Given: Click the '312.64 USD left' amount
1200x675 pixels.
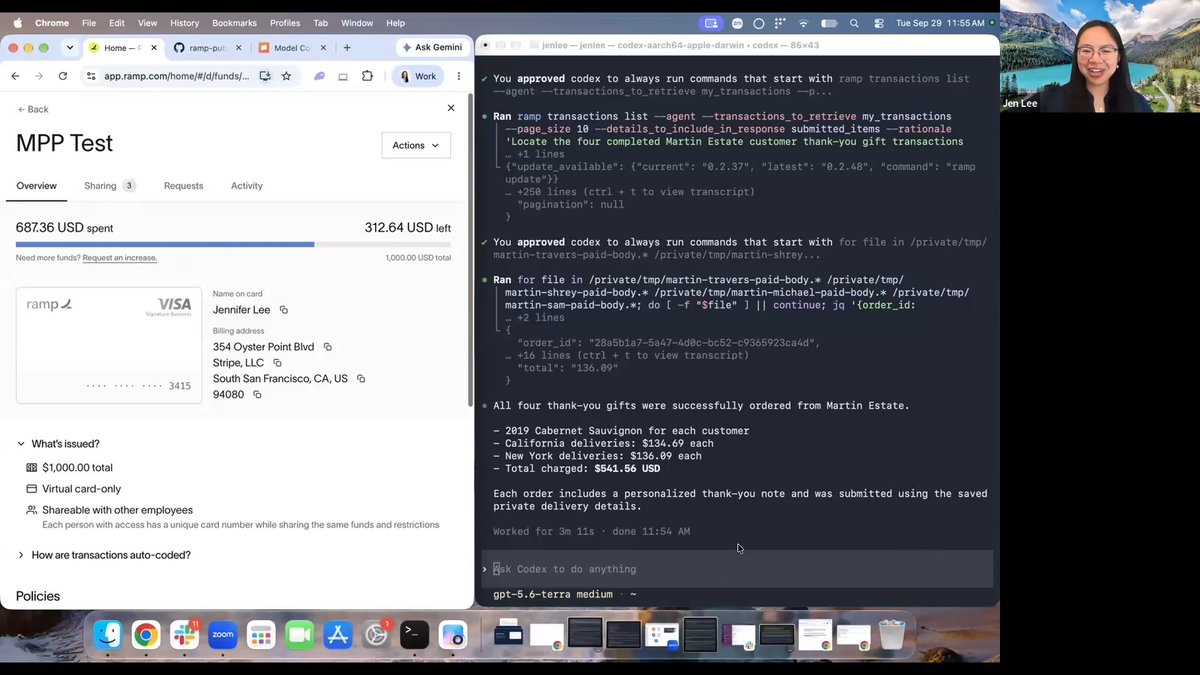Looking at the screenshot, I should pyautogui.click(x=408, y=228).
